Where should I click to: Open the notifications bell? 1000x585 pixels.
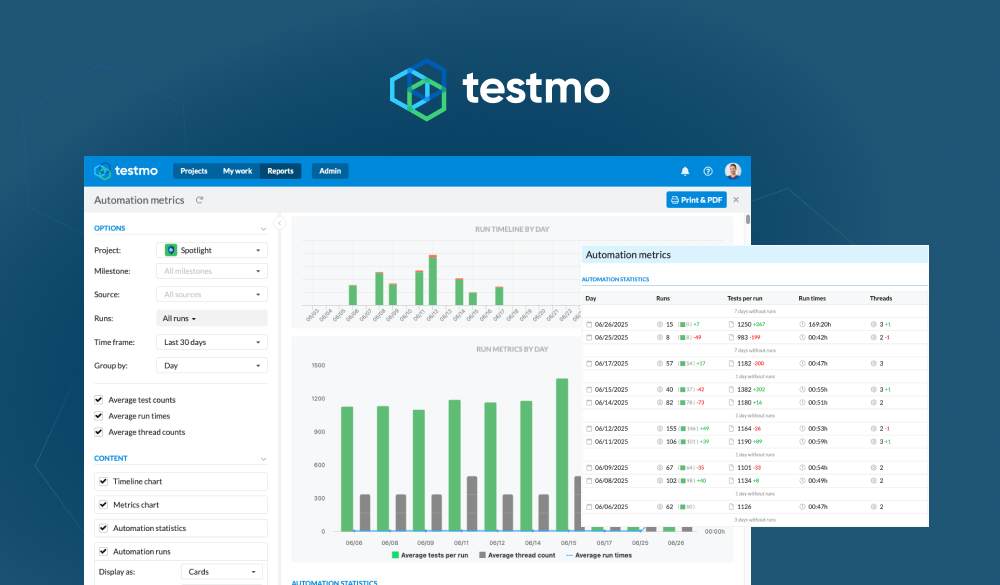coord(685,171)
